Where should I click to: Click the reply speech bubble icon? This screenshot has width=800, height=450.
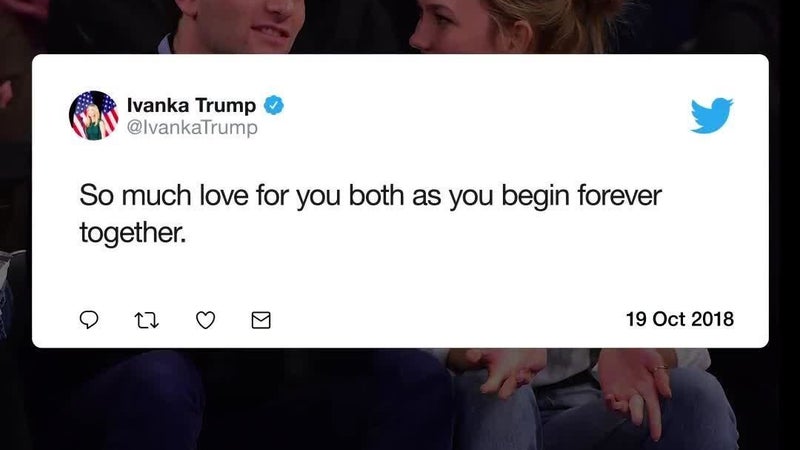[89, 320]
